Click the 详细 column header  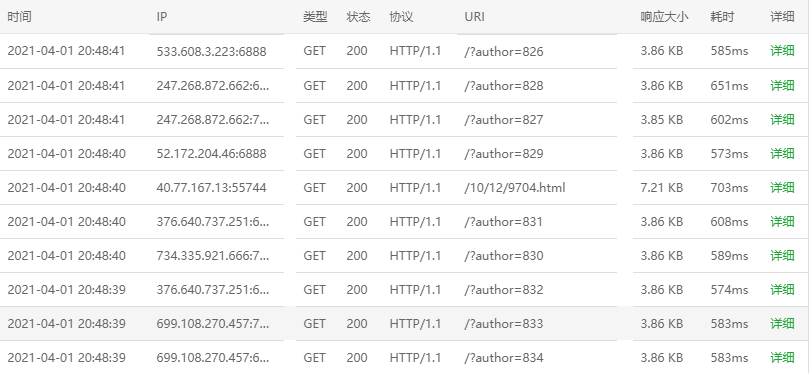782,17
